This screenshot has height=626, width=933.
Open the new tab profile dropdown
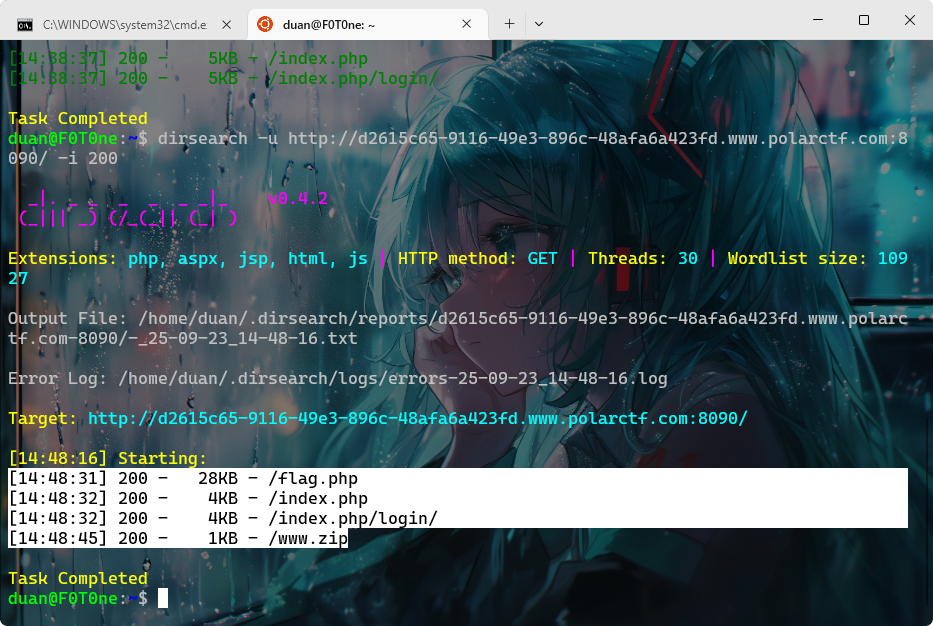tap(539, 24)
